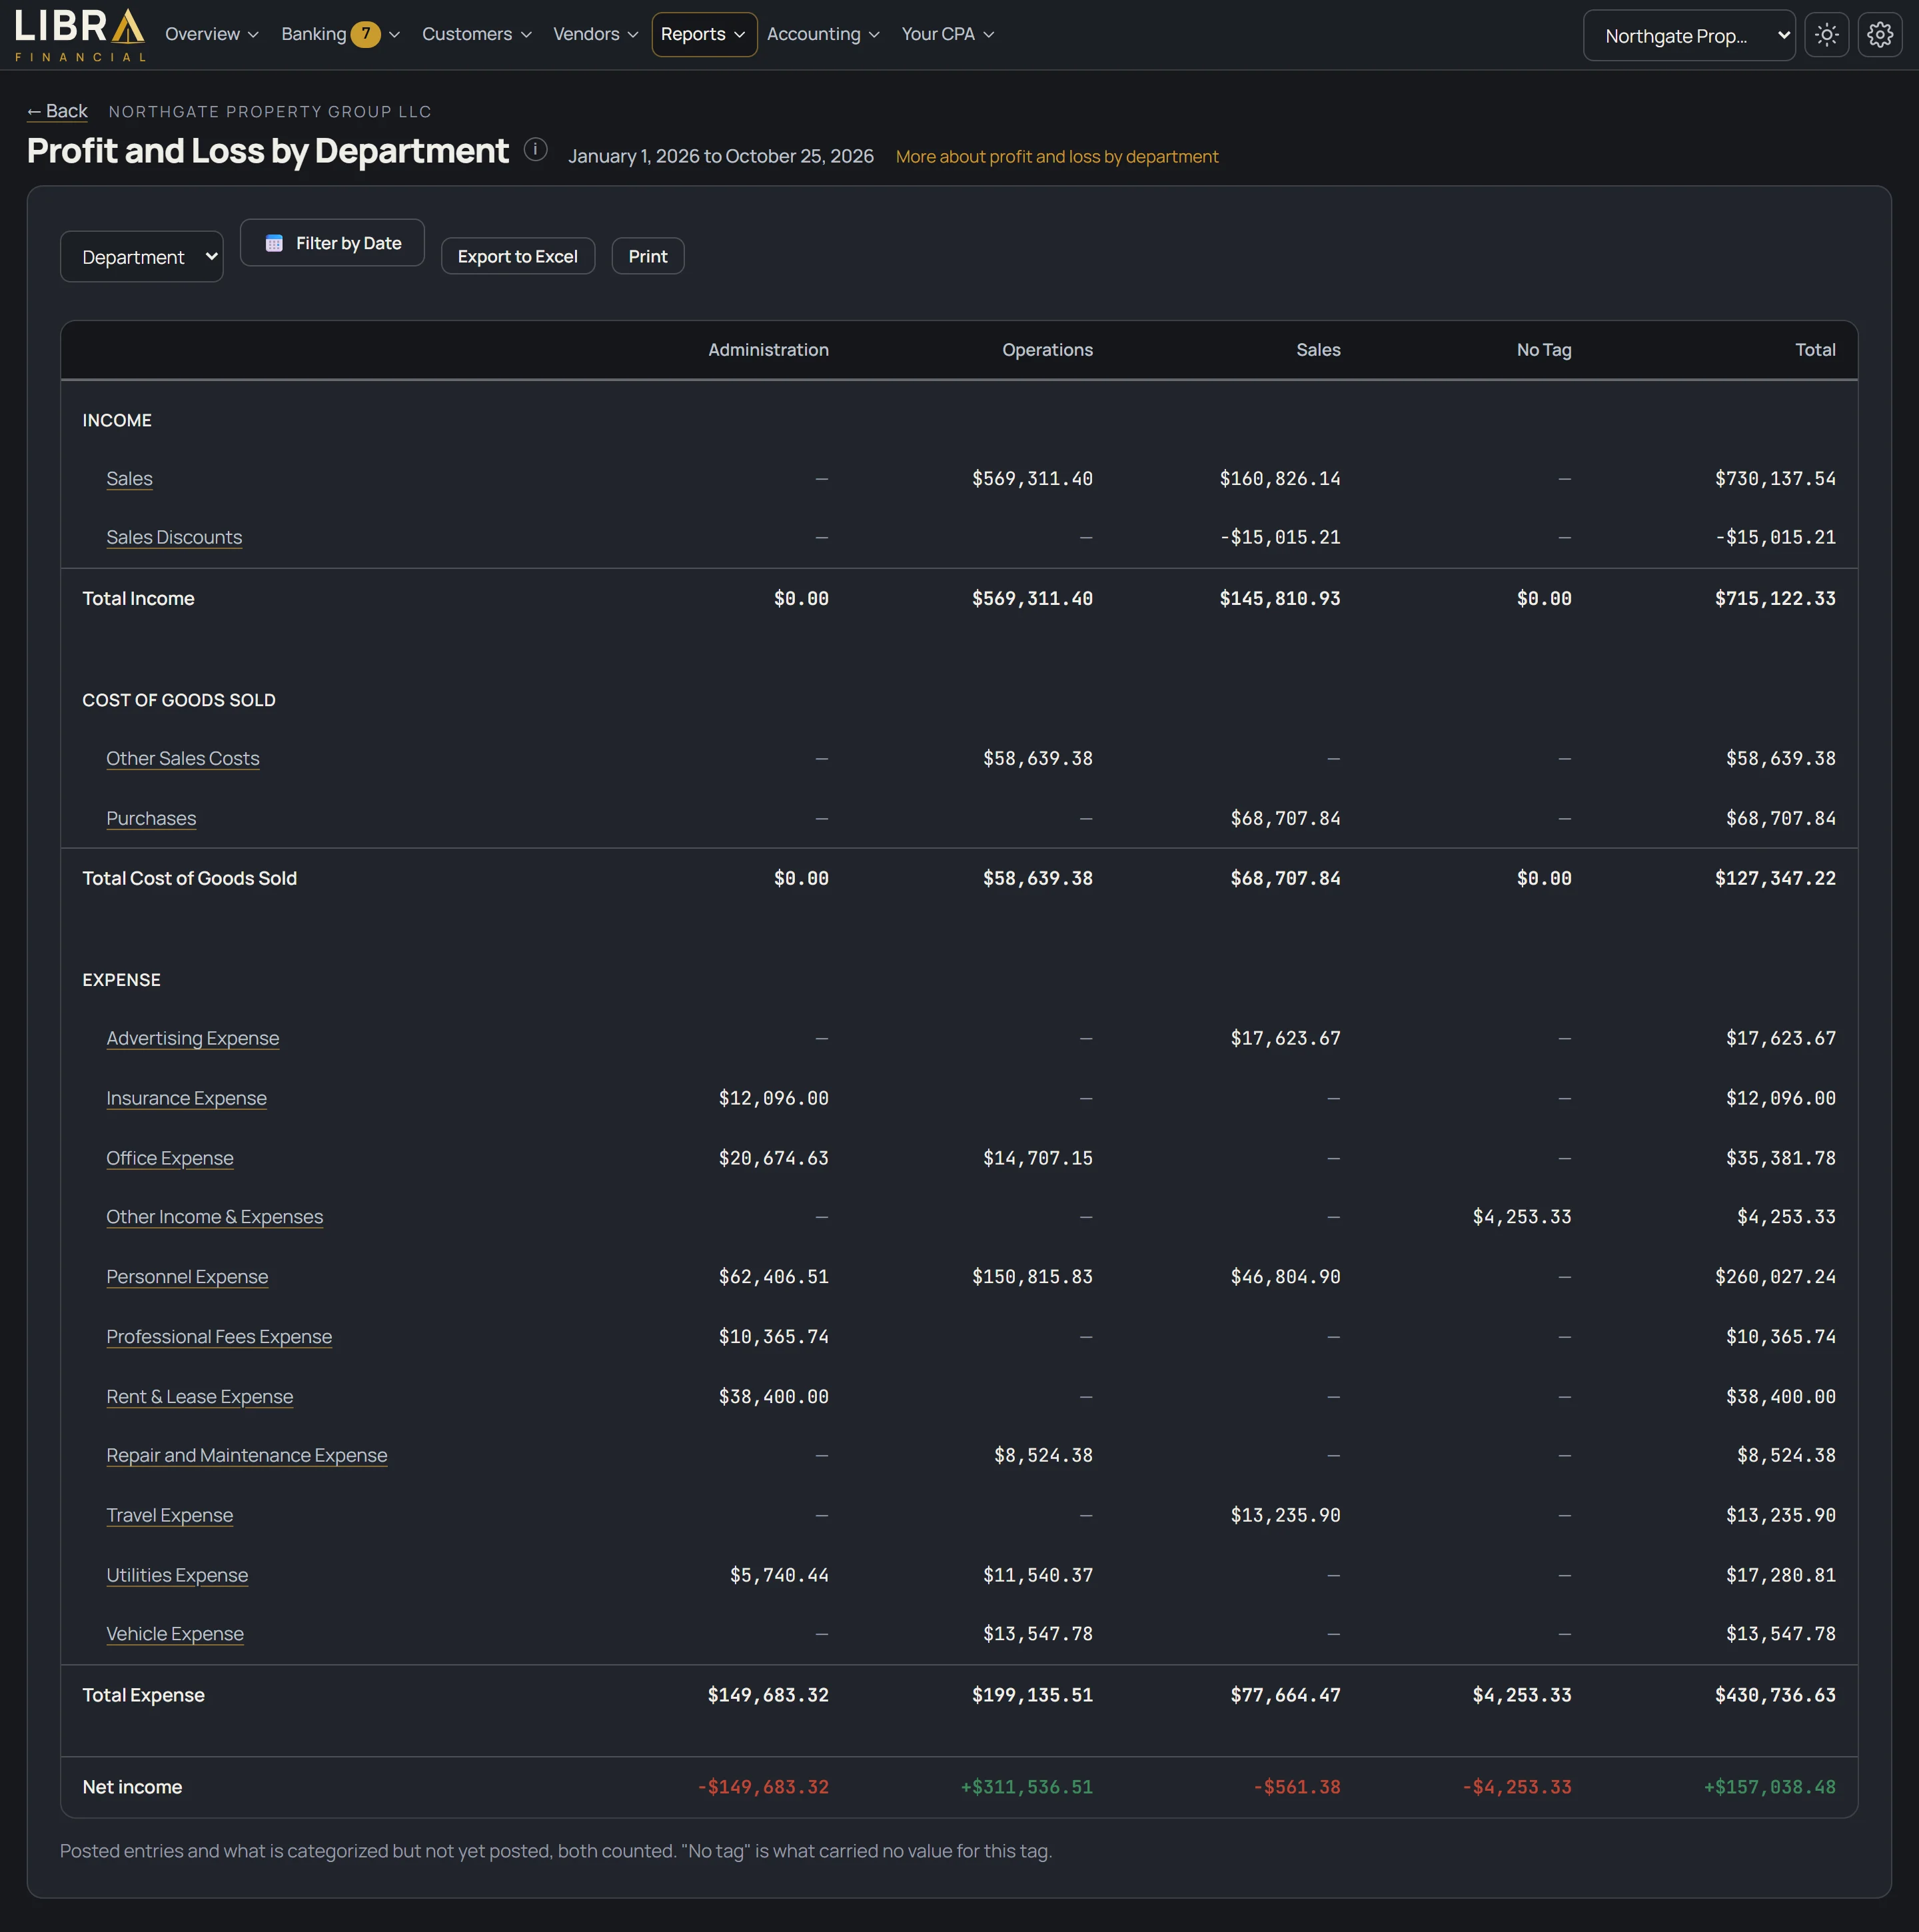Open the Sales Discounts account link

(x=174, y=538)
